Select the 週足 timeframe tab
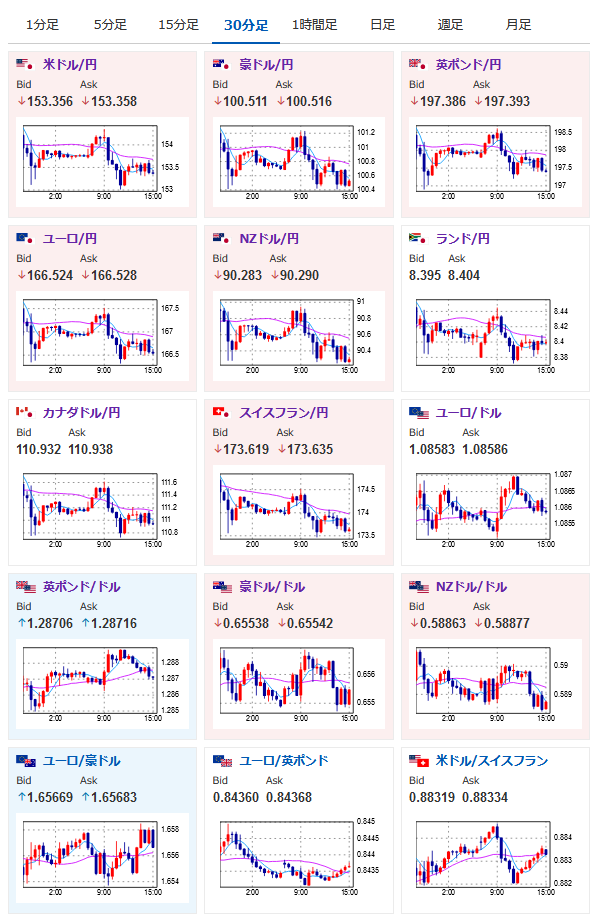596x917 pixels. tap(450, 25)
